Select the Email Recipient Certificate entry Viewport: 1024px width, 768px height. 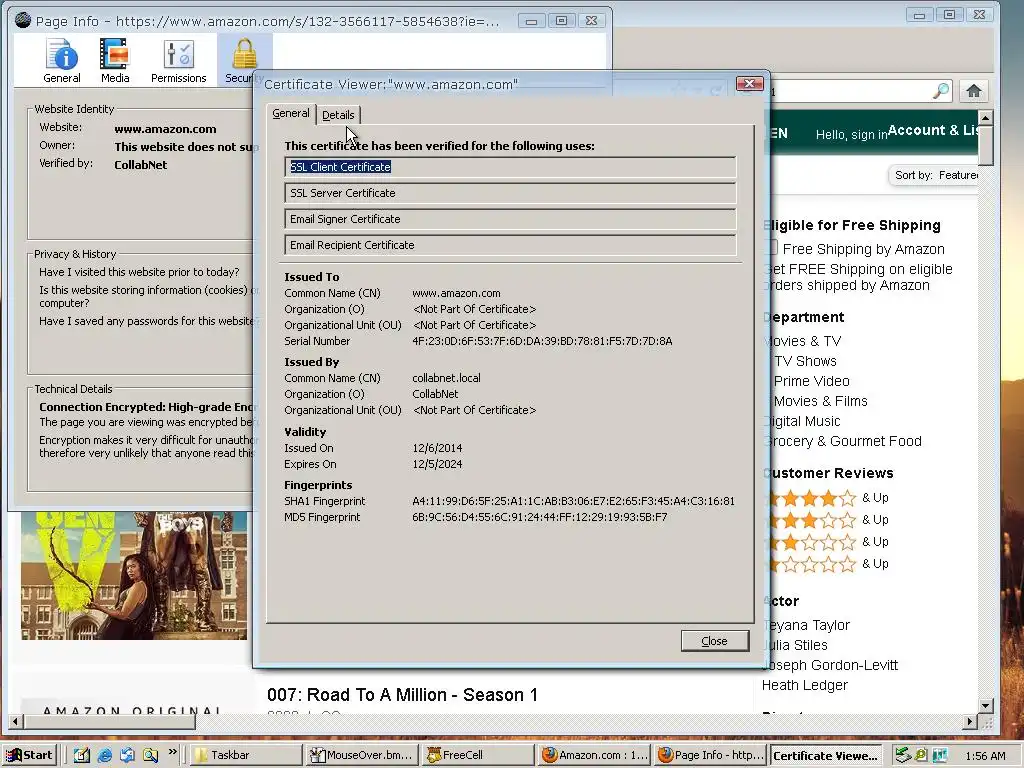510,246
